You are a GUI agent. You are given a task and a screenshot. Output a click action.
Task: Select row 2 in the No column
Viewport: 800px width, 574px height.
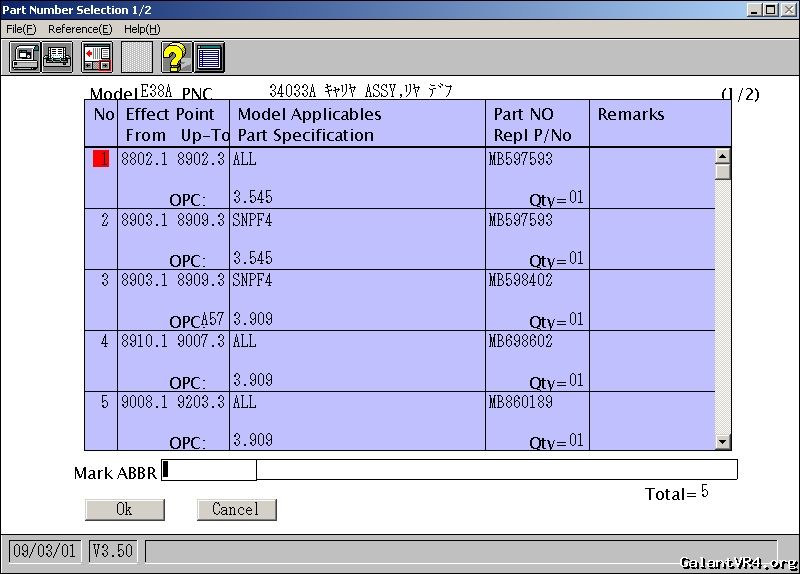click(103, 220)
